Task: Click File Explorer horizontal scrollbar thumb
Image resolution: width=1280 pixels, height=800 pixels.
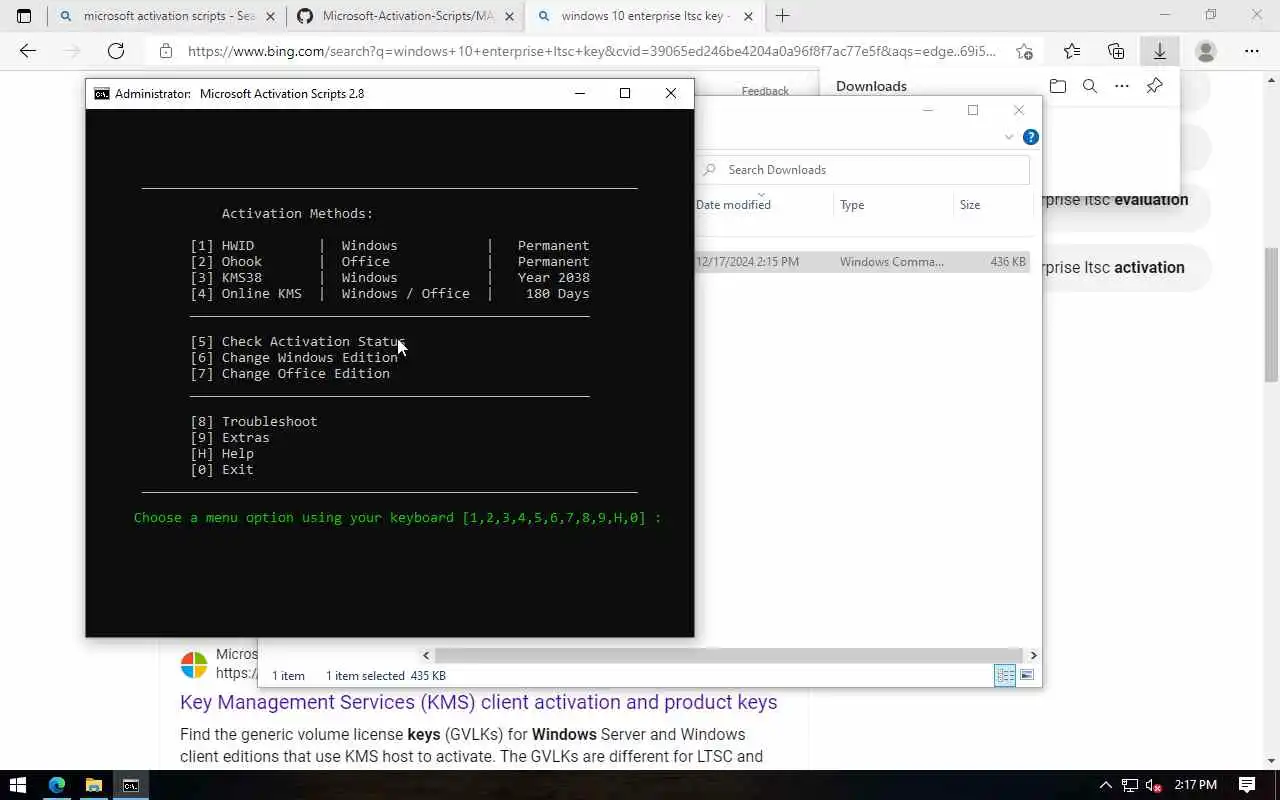Action: (729, 655)
